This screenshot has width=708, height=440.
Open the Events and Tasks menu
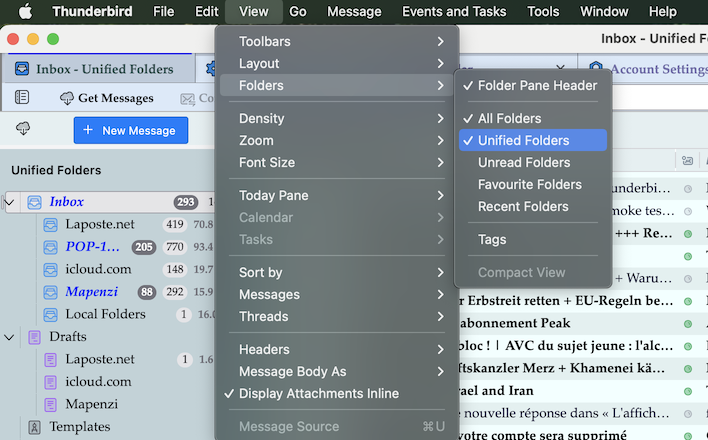coord(454,11)
